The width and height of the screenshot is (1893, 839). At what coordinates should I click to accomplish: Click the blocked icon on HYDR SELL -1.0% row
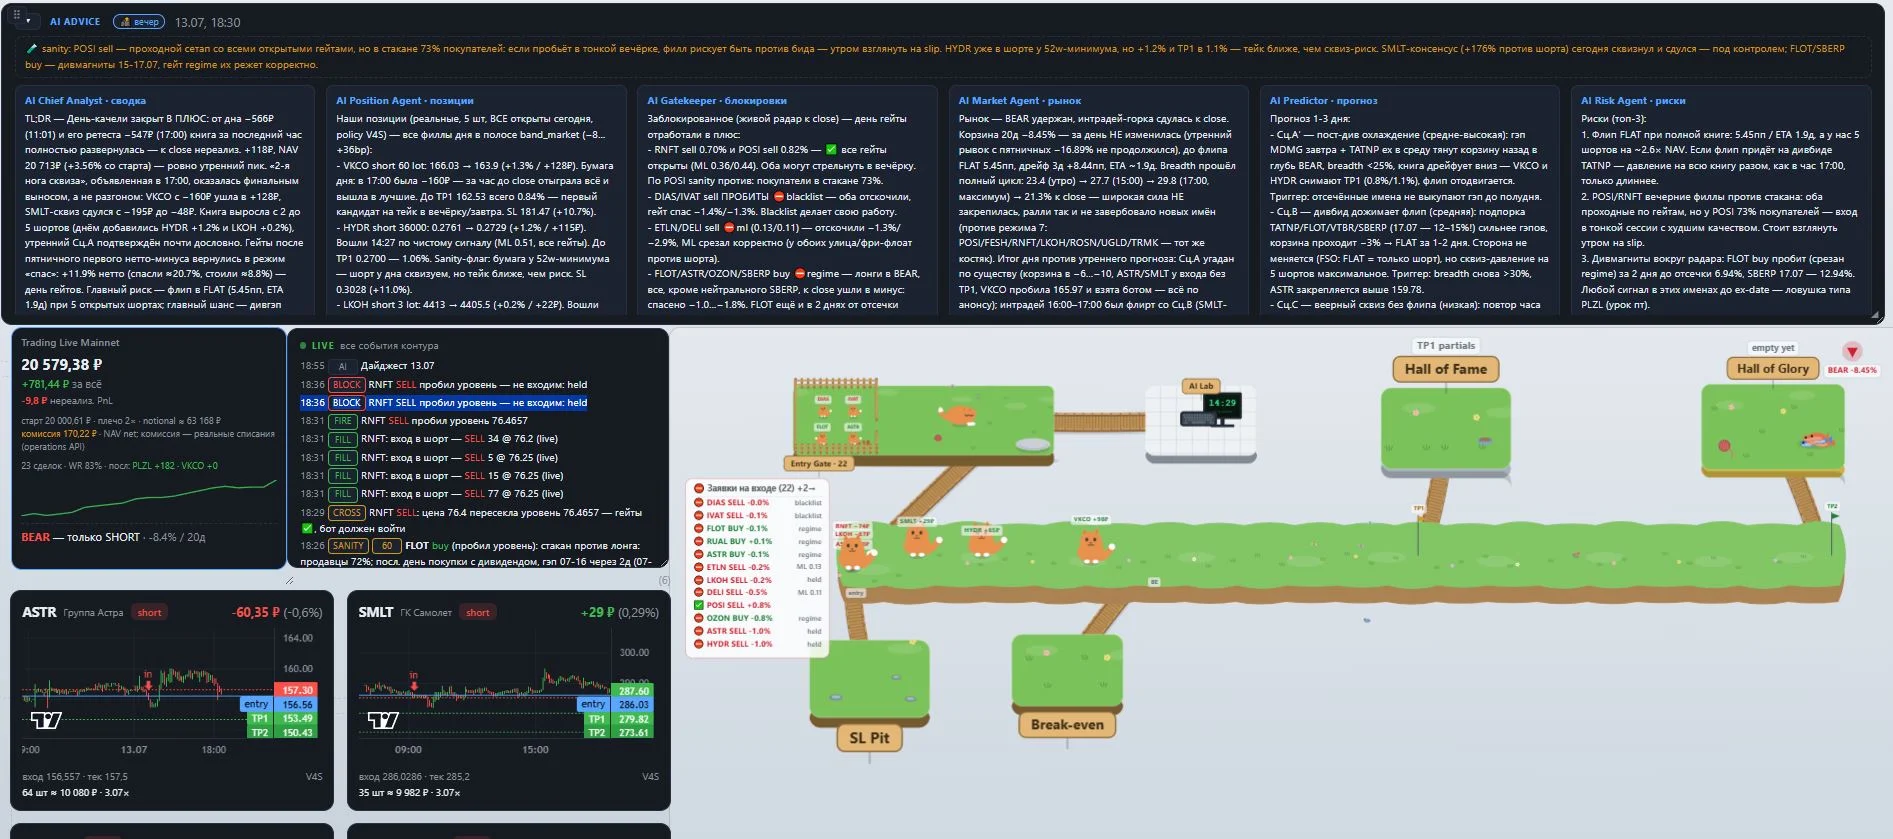[698, 644]
